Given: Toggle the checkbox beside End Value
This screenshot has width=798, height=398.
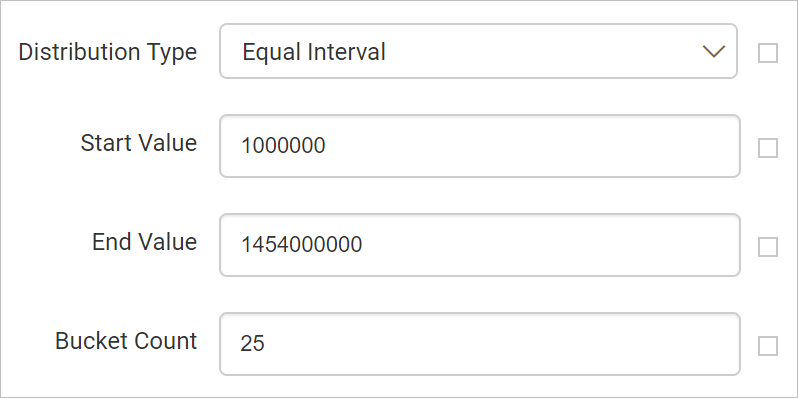Looking at the screenshot, I should tap(768, 247).
